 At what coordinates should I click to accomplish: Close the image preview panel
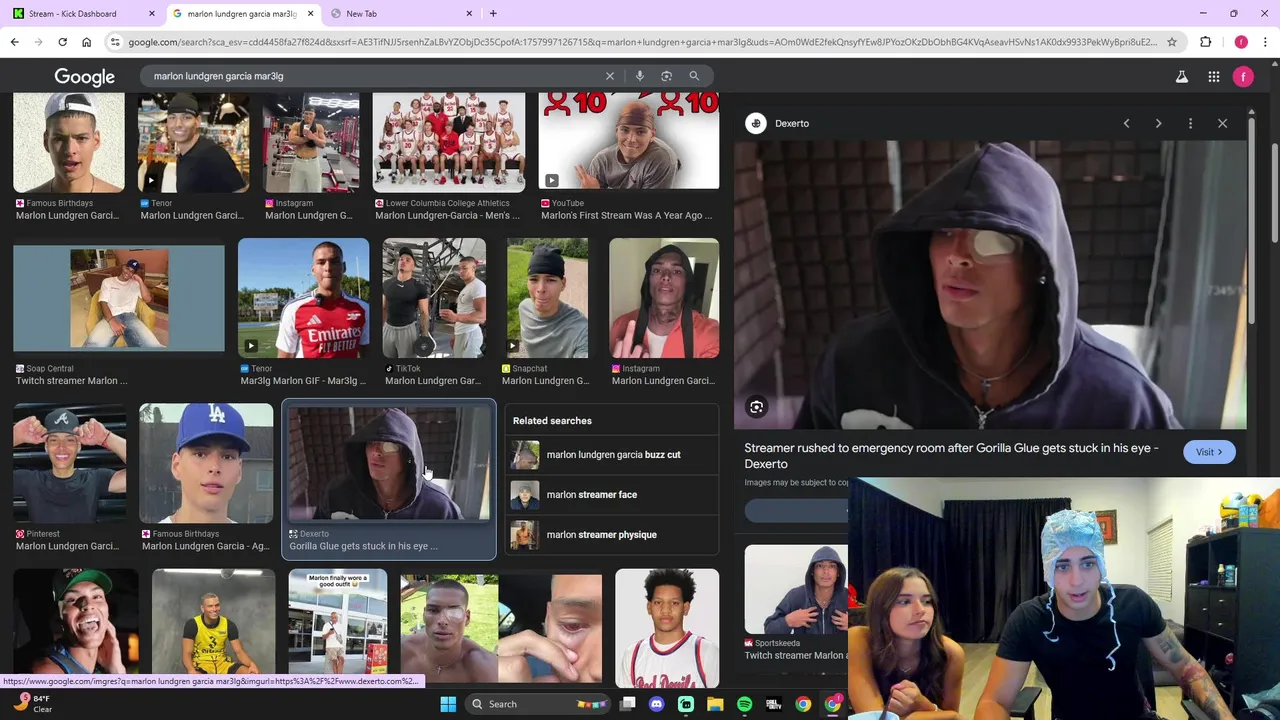coord(1222,123)
